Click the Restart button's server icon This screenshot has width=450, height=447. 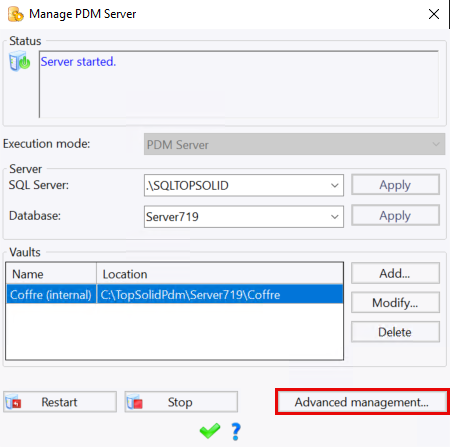(13, 402)
